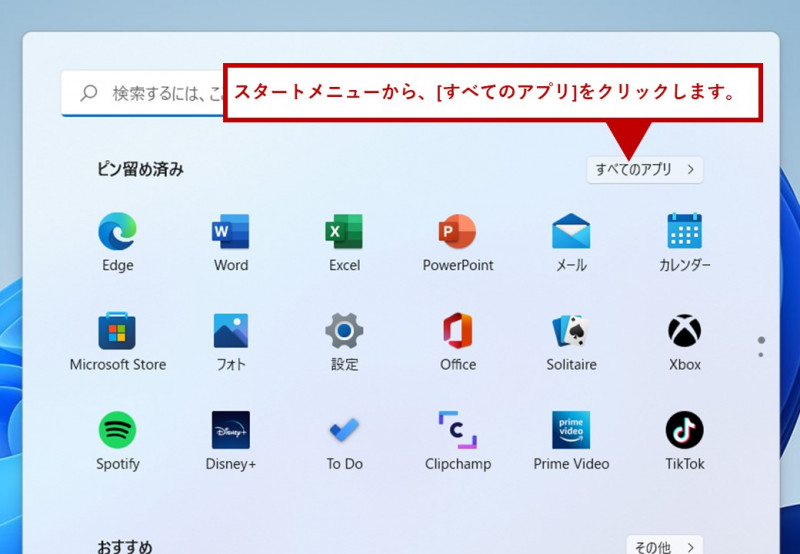Launch Spotify from pinned apps
This screenshot has height=554, width=800.
[117, 430]
